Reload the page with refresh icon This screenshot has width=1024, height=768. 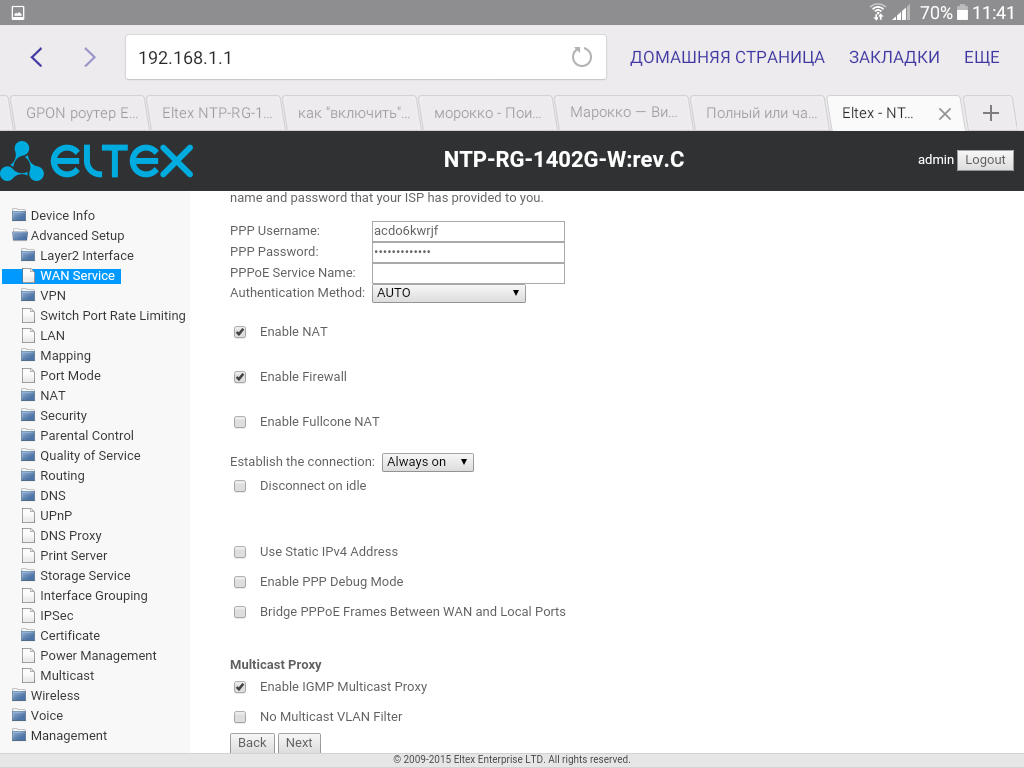581,57
